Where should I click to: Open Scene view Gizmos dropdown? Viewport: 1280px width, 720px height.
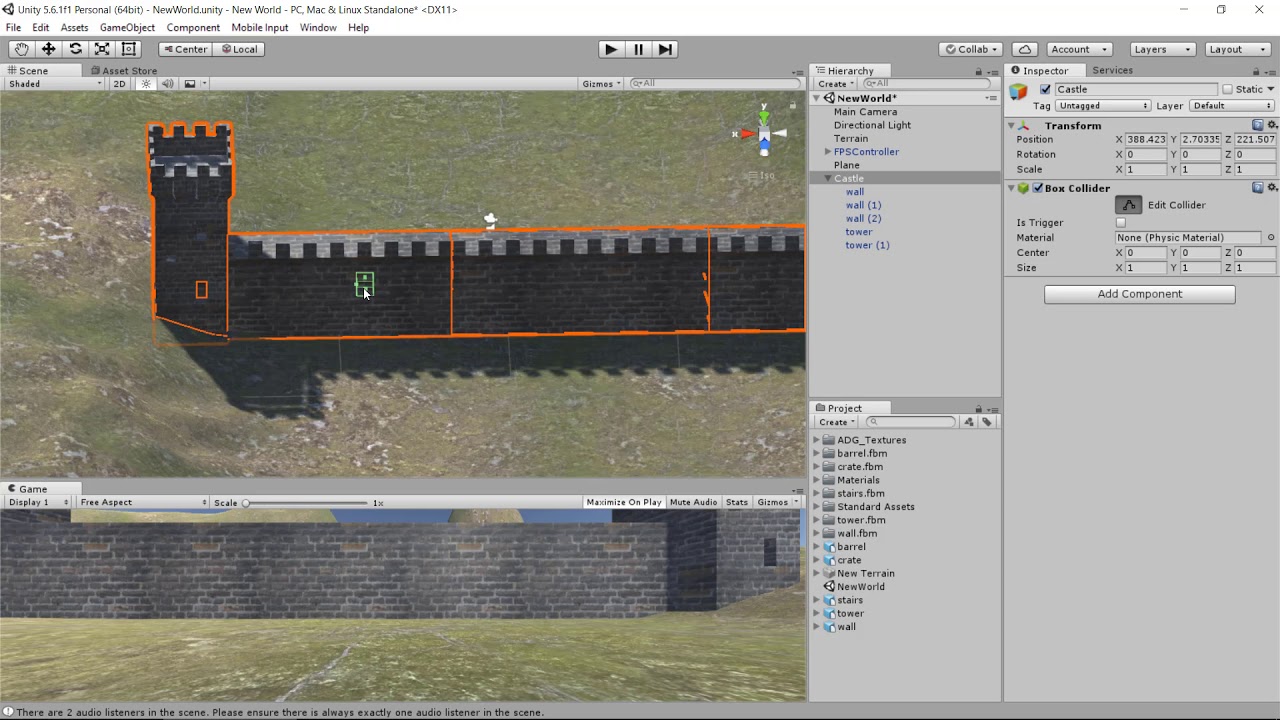pos(602,84)
